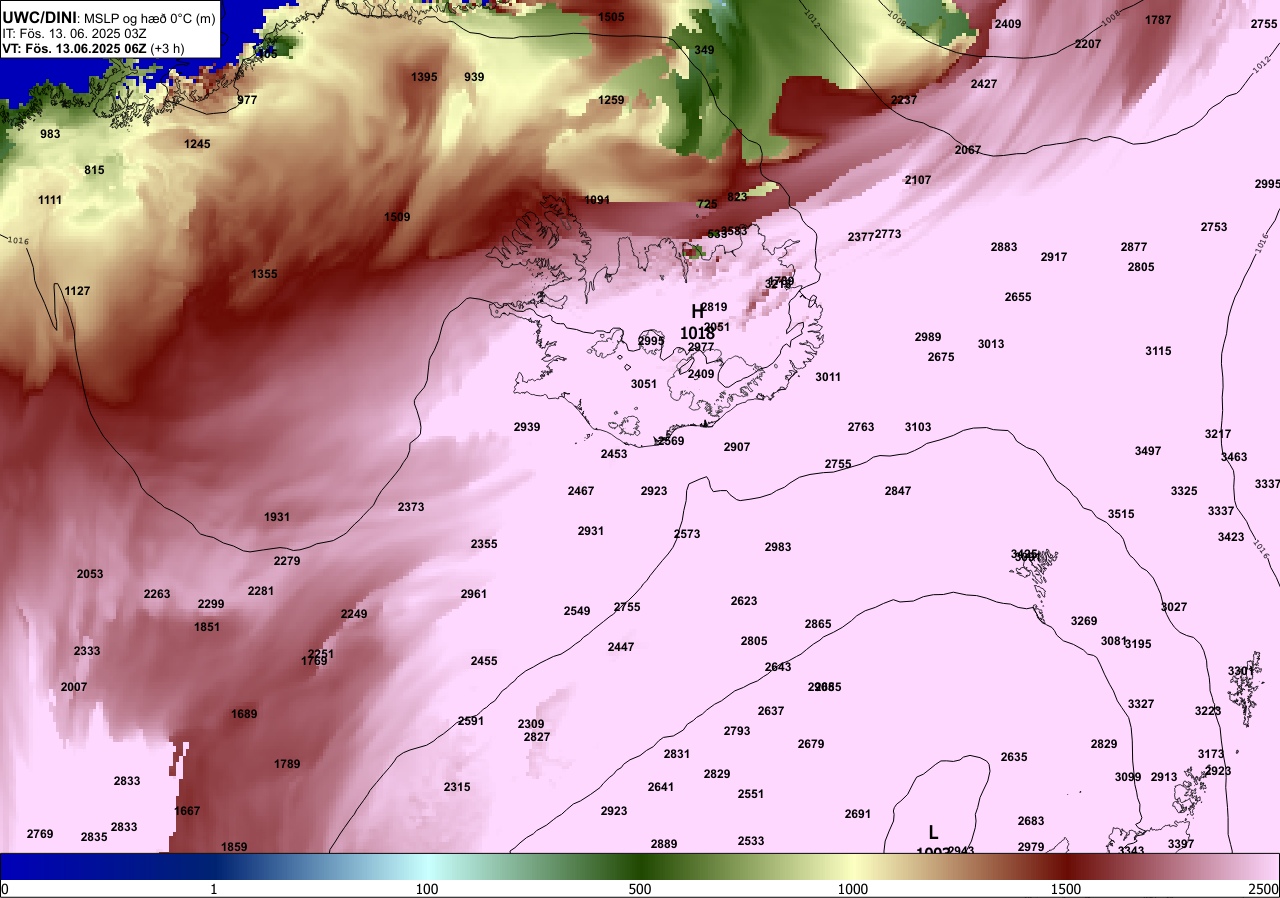Click the 815 height value
Image resolution: width=1280 pixels, height=898 pixels.
pos(94,170)
